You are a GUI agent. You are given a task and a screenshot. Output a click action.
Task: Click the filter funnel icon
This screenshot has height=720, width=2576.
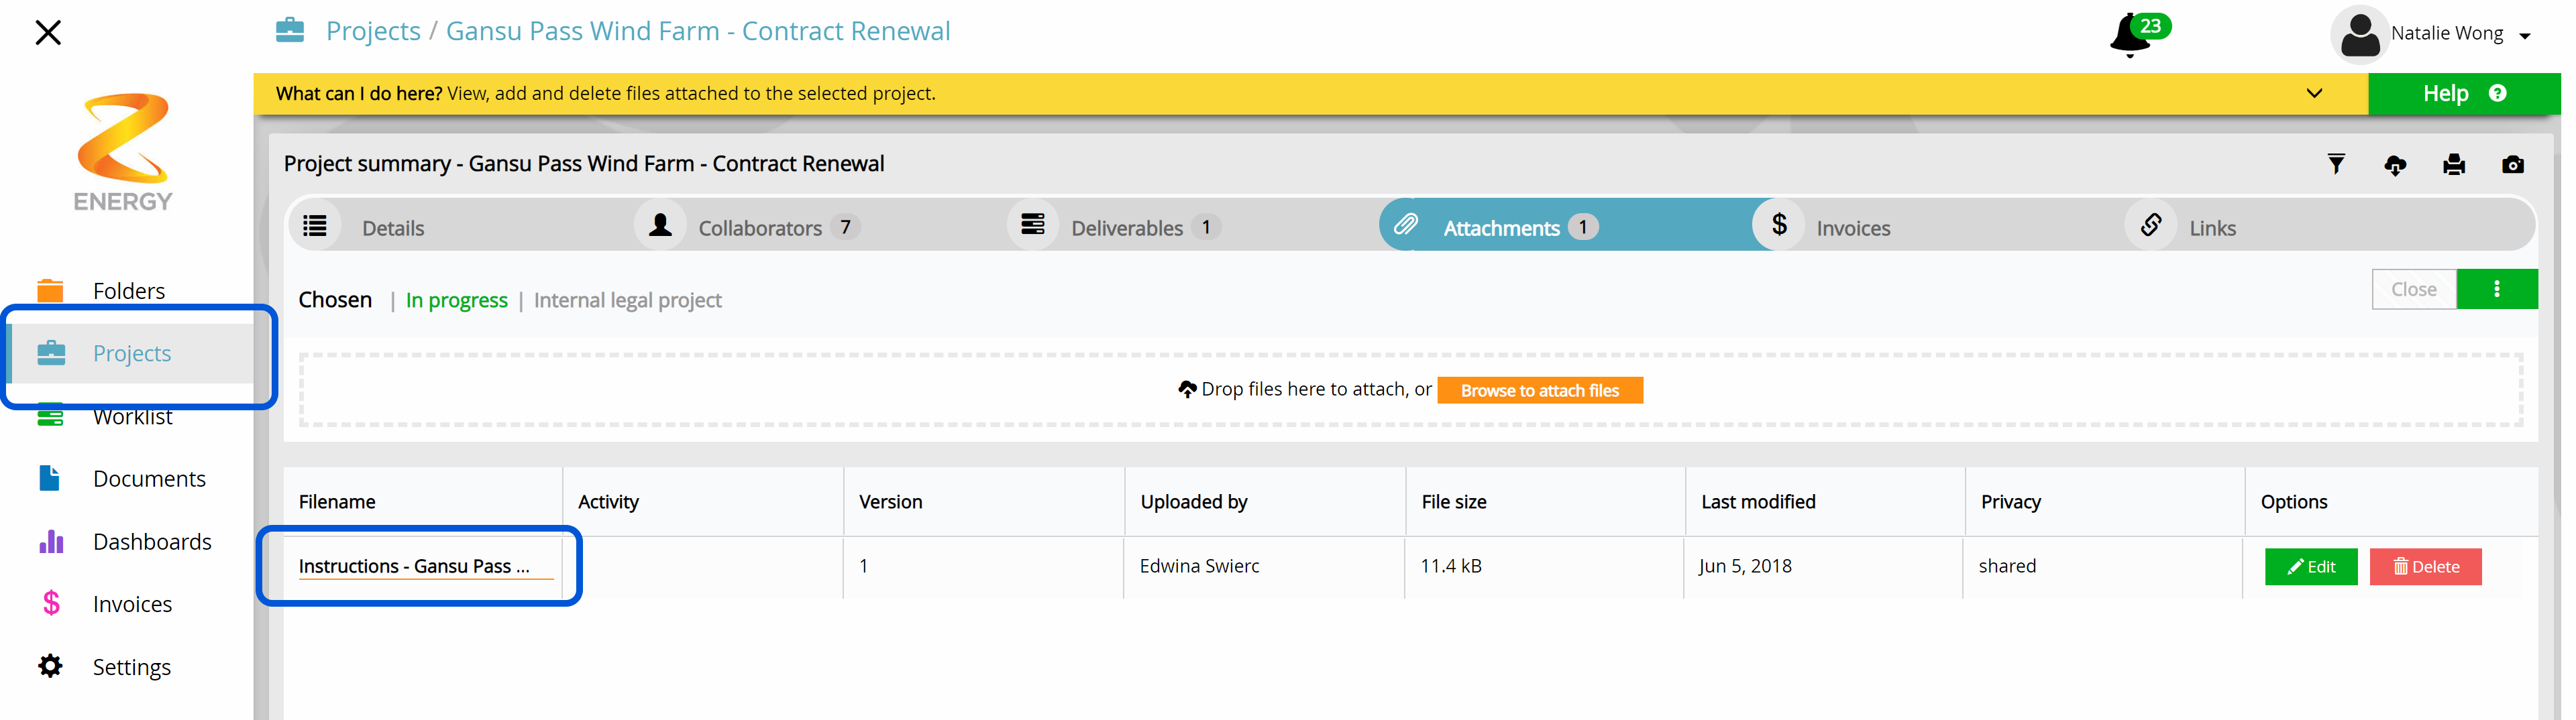point(2336,164)
